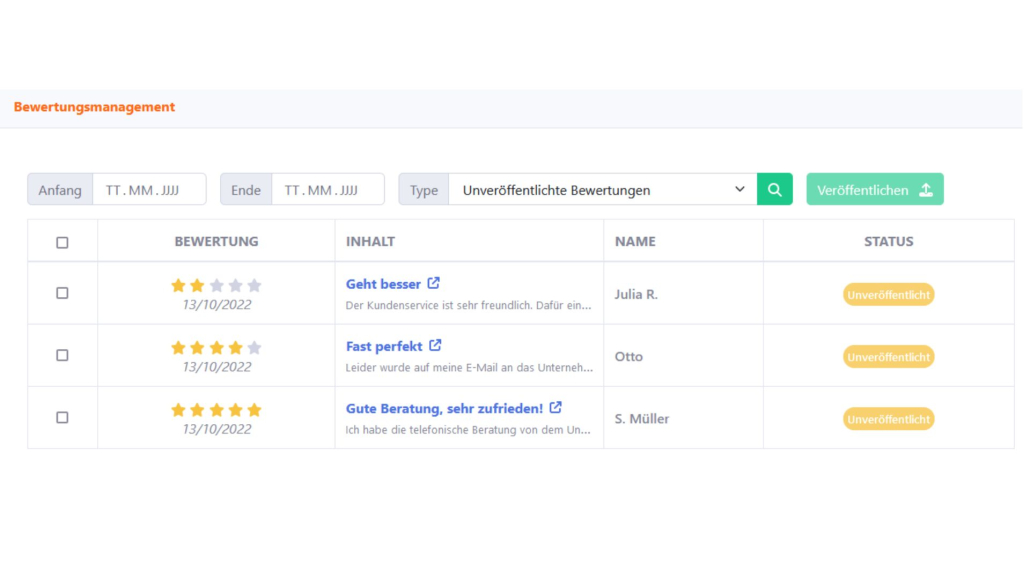The image size is (1030, 579).
Task: Open external link icon beside 'Gute Beratung, sehr zufrieden!'
Action: coord(556,408)
